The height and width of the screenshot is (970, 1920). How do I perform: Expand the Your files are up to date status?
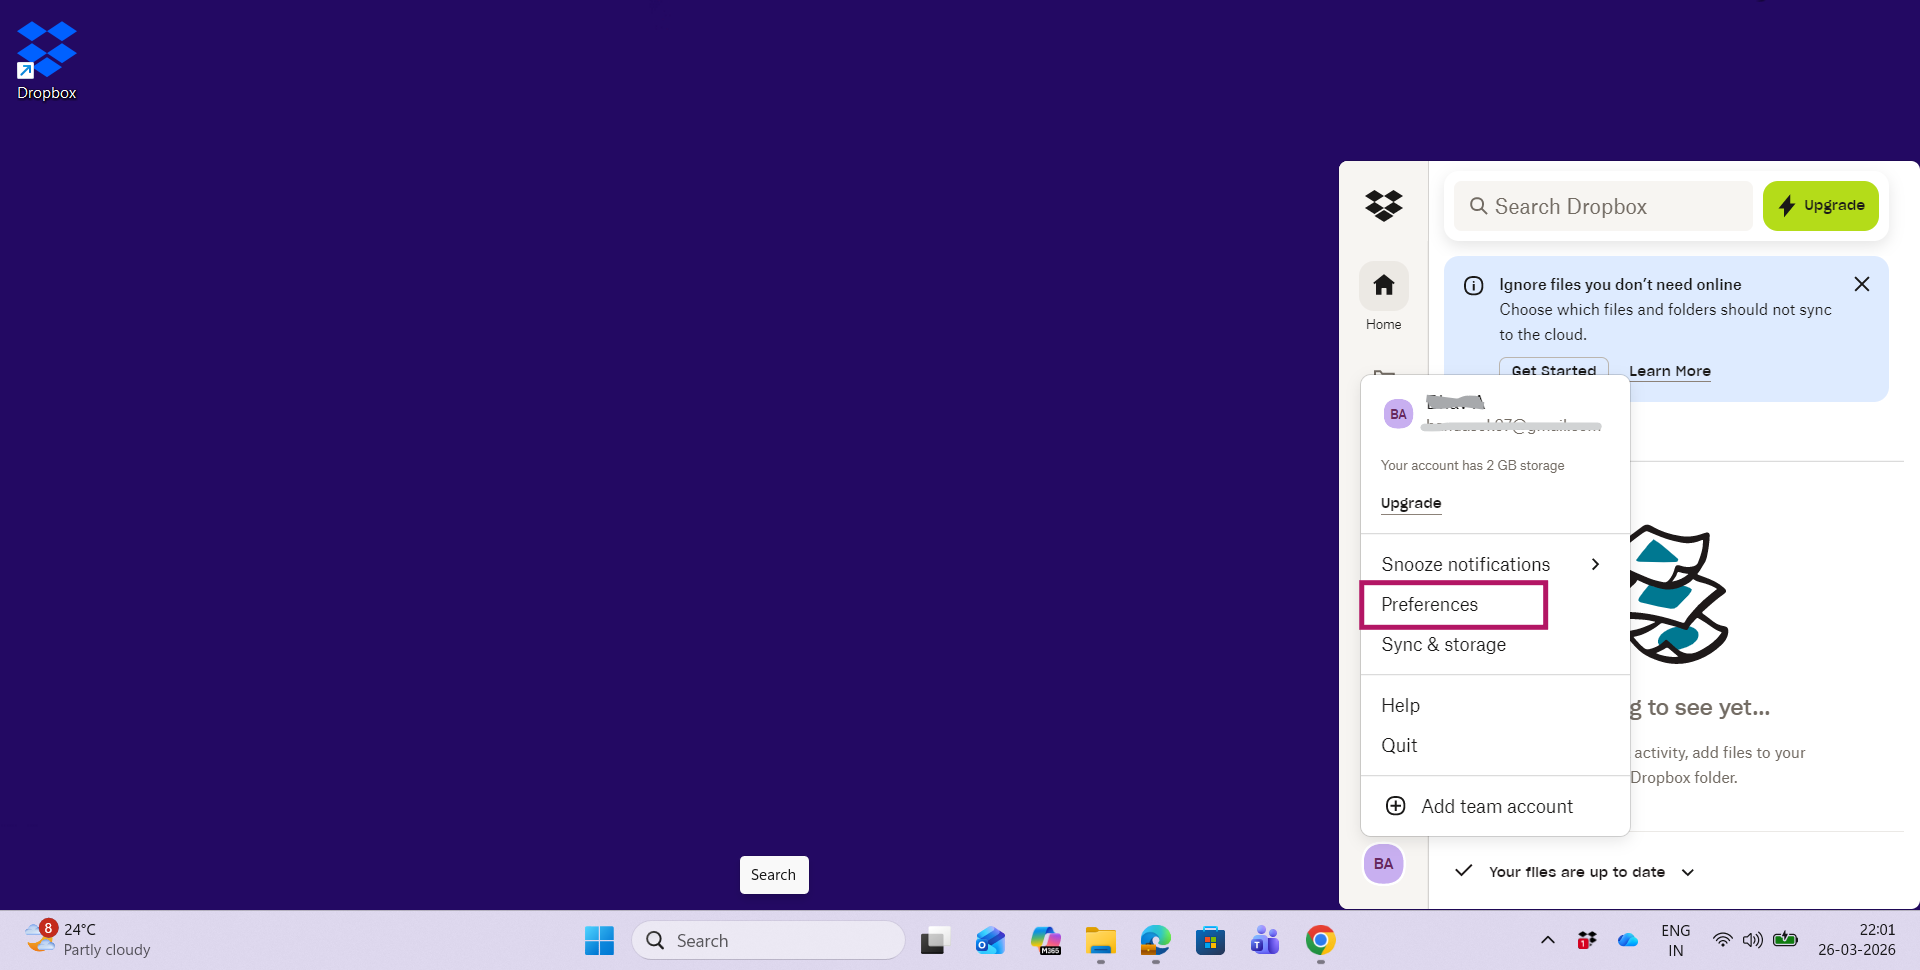1688,871
